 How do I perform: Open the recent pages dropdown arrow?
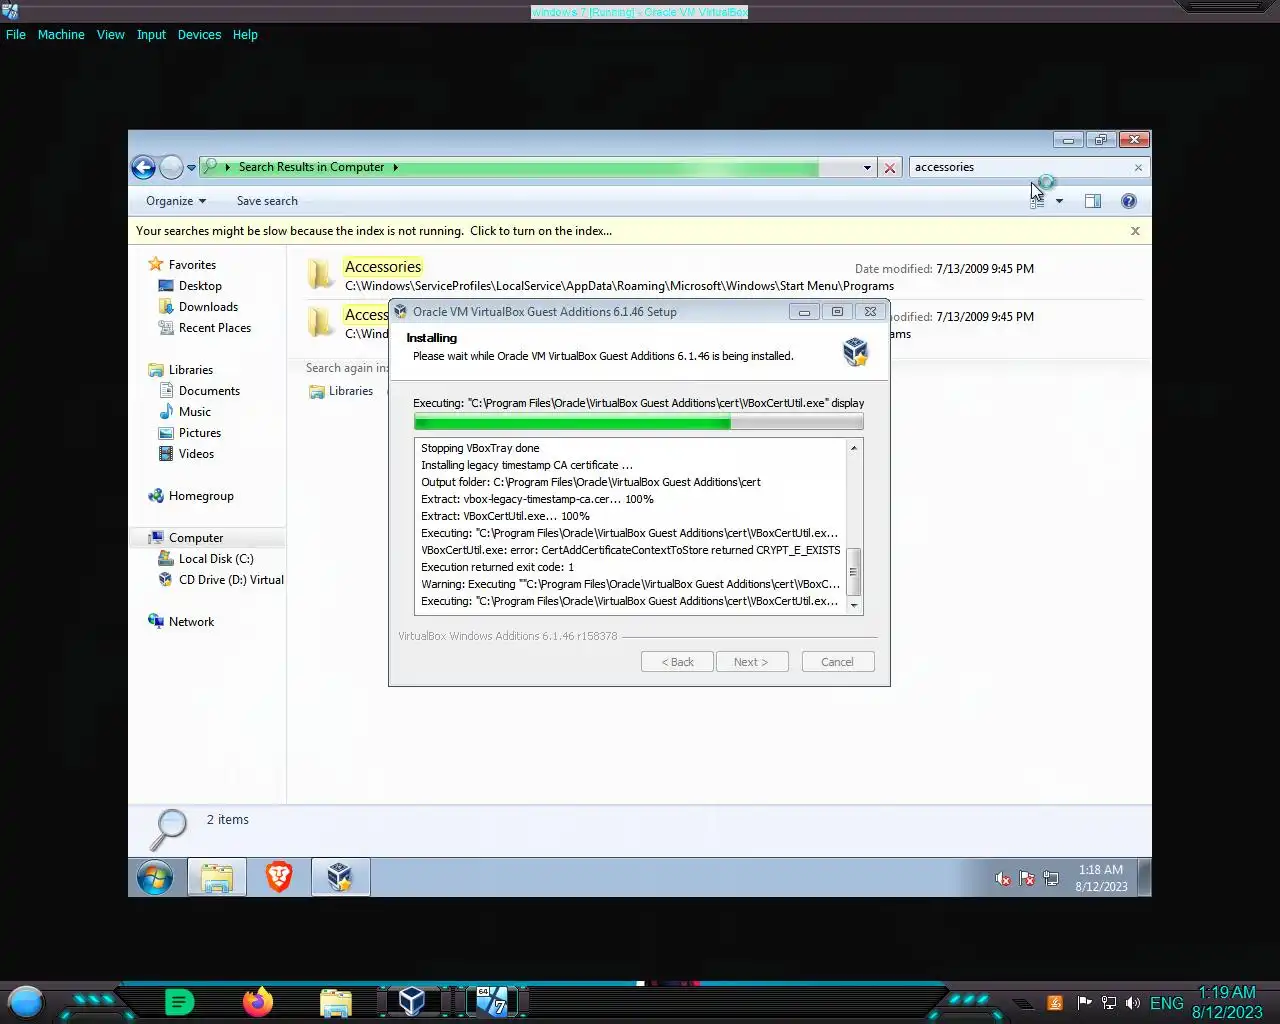click(191, 168)
